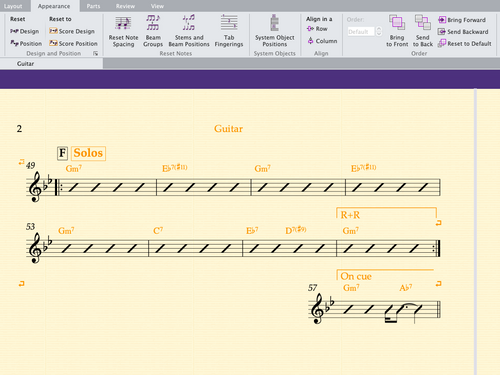
Task: Open the Design and Position dialog launcher
Action: [x=96, y=53]
